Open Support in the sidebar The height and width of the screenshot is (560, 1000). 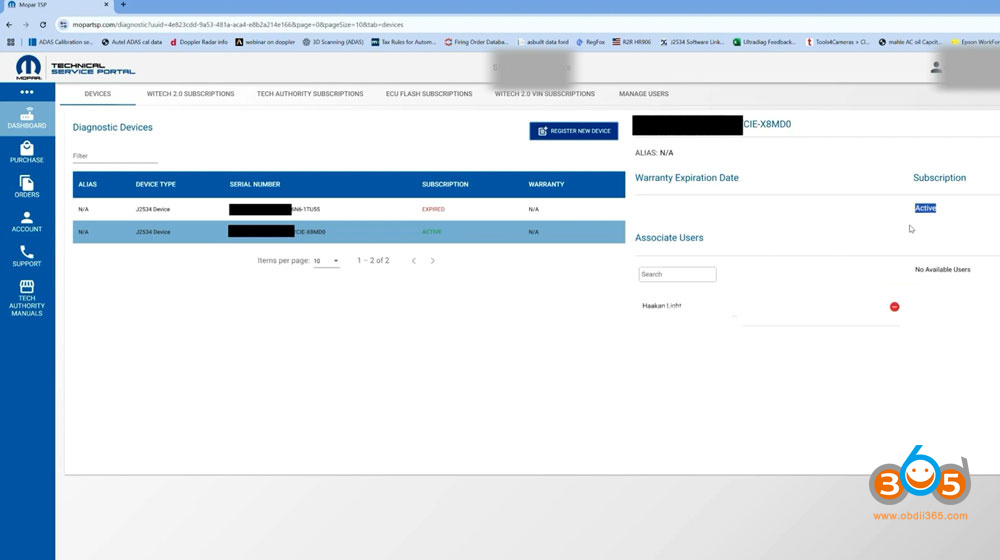(27, 256)
